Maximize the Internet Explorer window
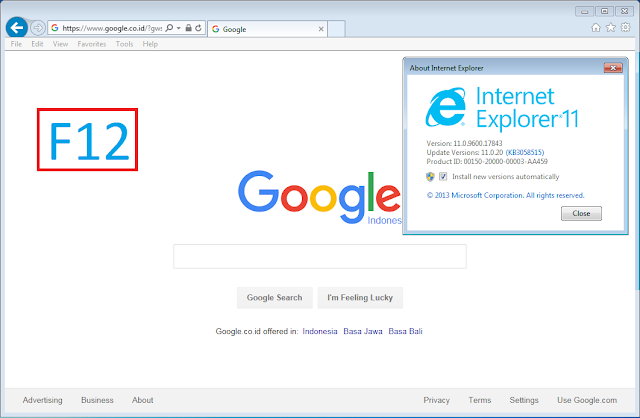 [604, 11]
